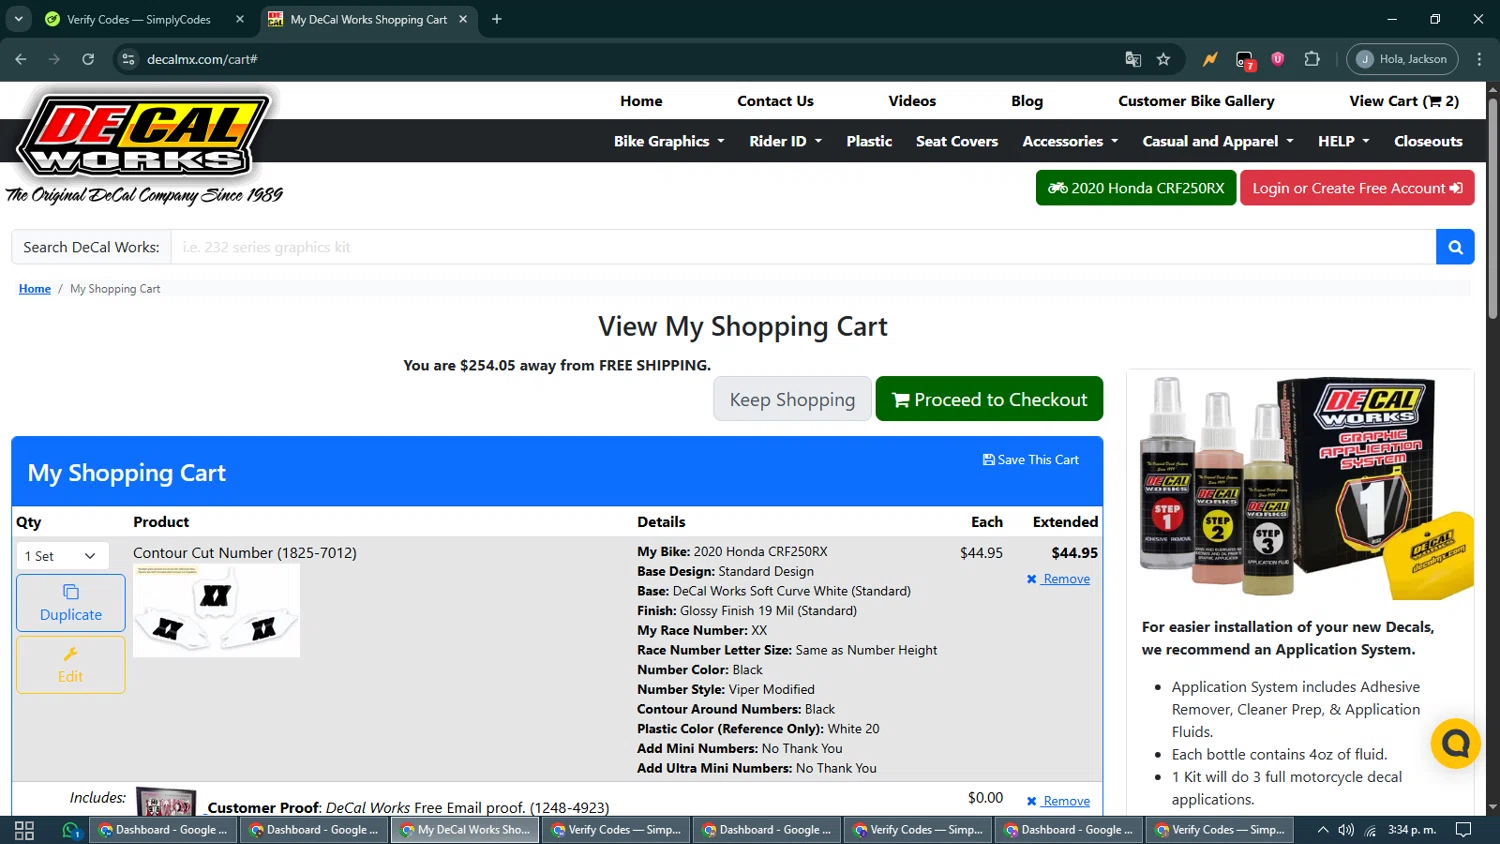Bookmark page with the star icon
The image size is (1500, 844).
pos(1163,59)
